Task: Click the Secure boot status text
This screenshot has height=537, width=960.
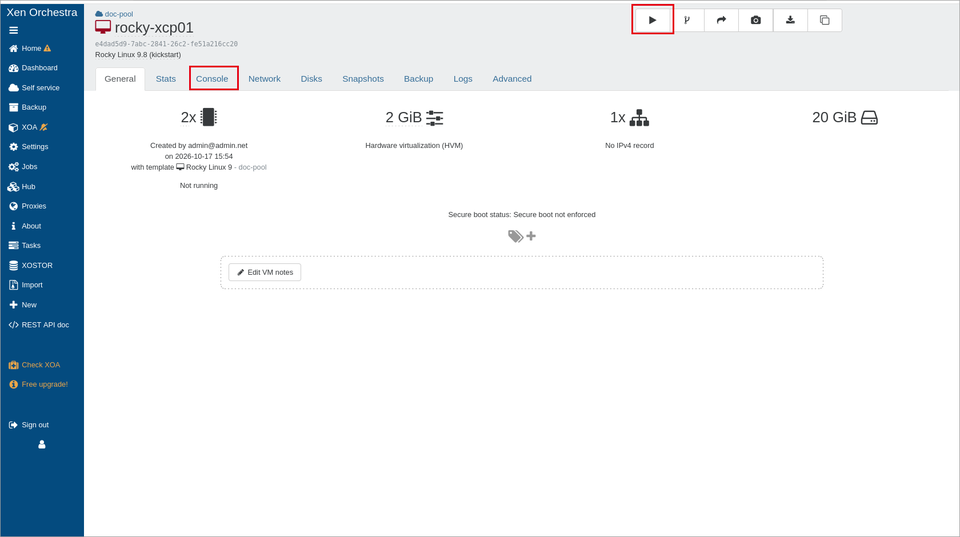Action: [522, 215]
